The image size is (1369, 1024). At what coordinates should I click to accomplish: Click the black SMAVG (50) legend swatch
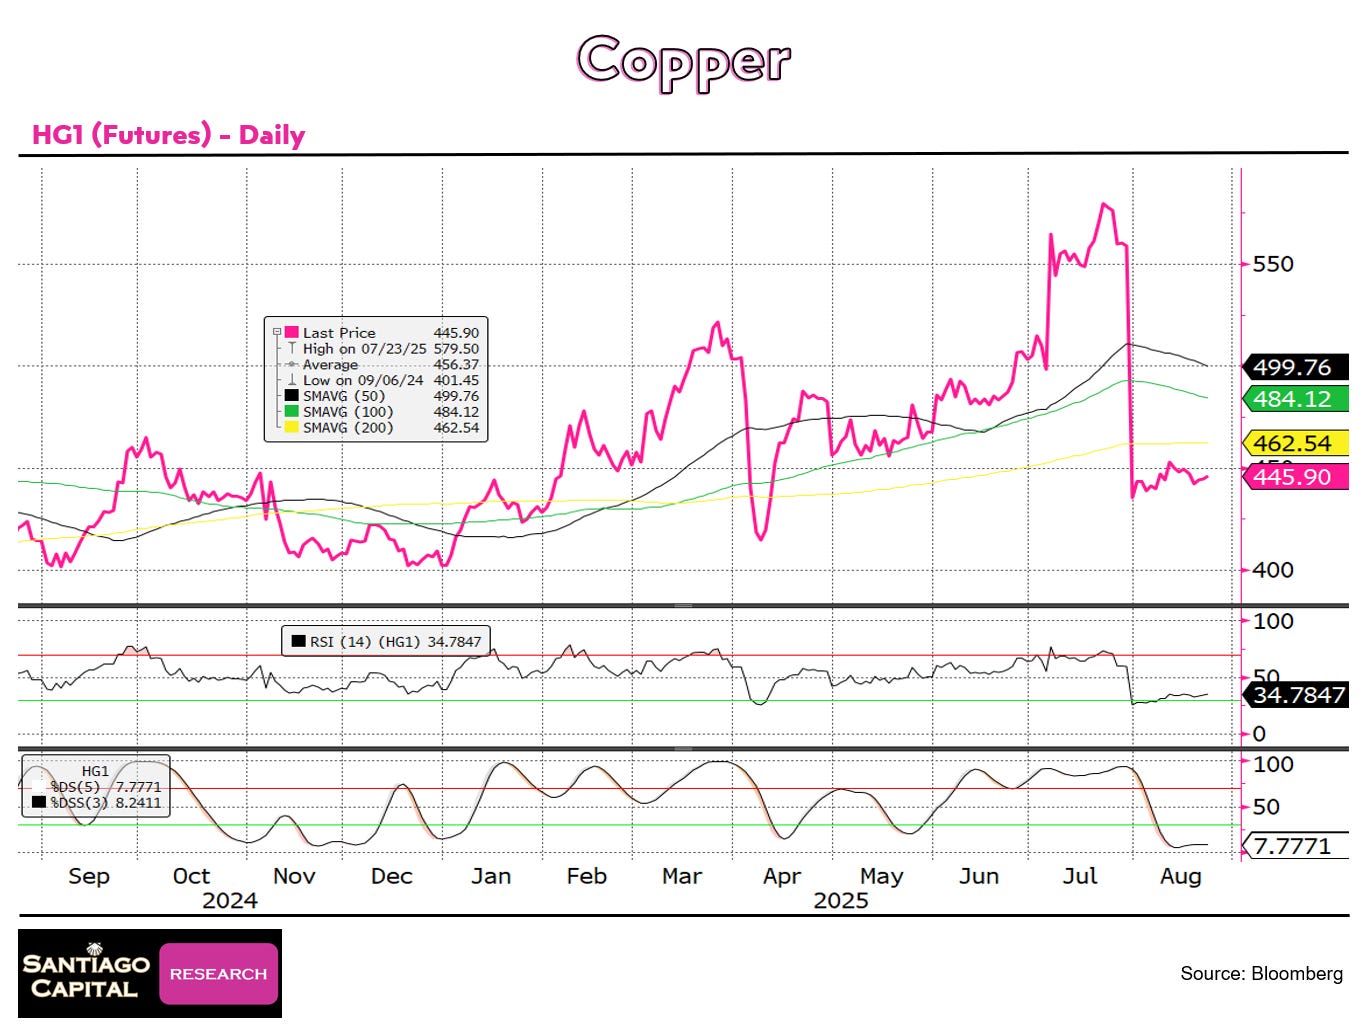pyautogui.click(x=292, y=396)
